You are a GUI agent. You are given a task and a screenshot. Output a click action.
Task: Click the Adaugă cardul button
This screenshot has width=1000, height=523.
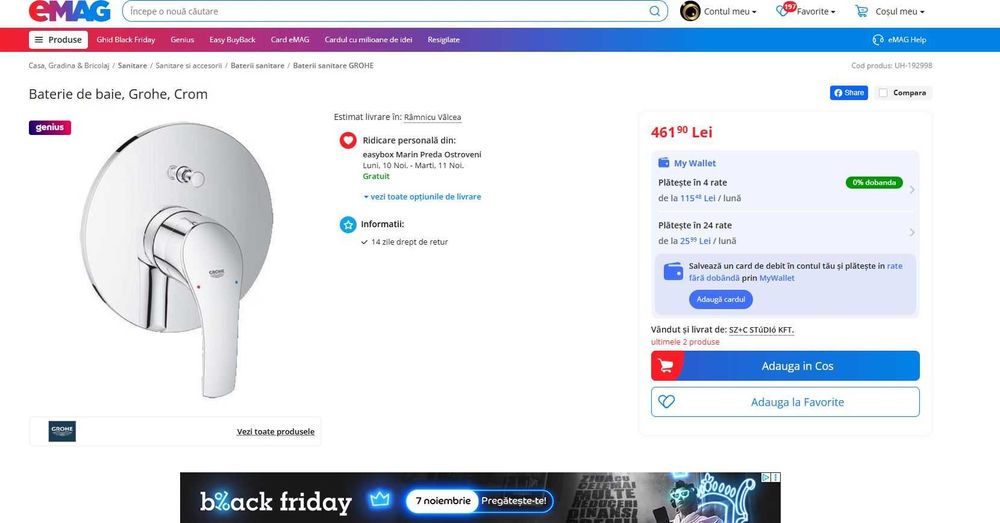[x=721, y=299]
